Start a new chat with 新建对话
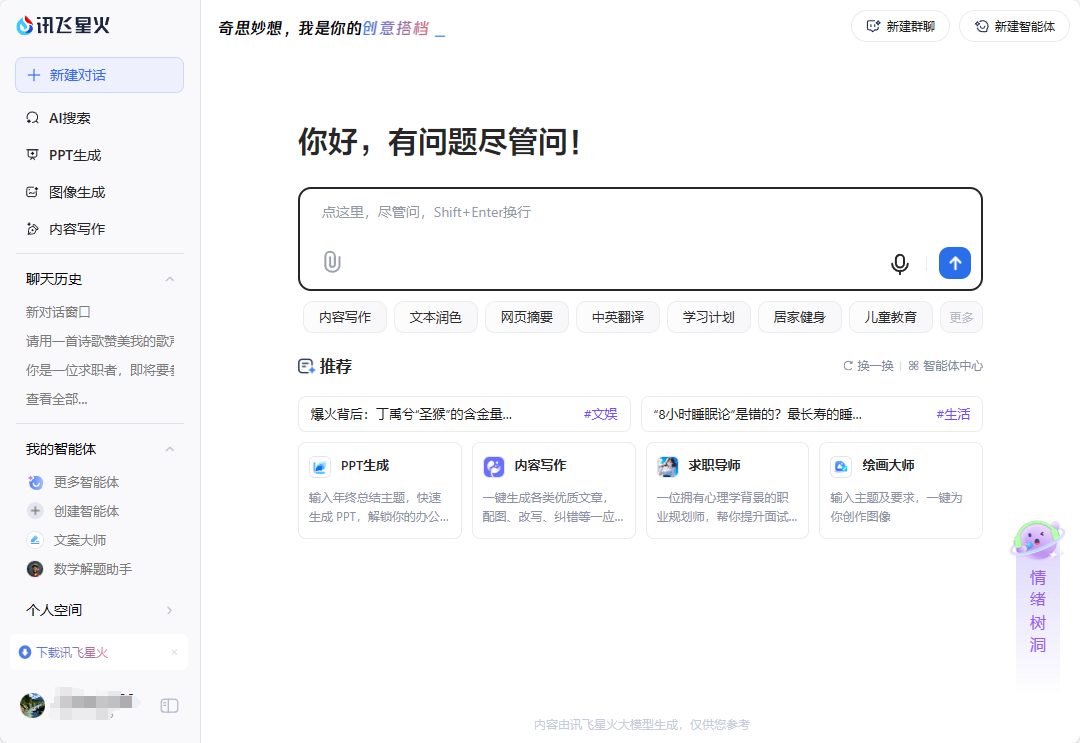This screenshot has height=743, width=1080. click(x=99, y=75)
